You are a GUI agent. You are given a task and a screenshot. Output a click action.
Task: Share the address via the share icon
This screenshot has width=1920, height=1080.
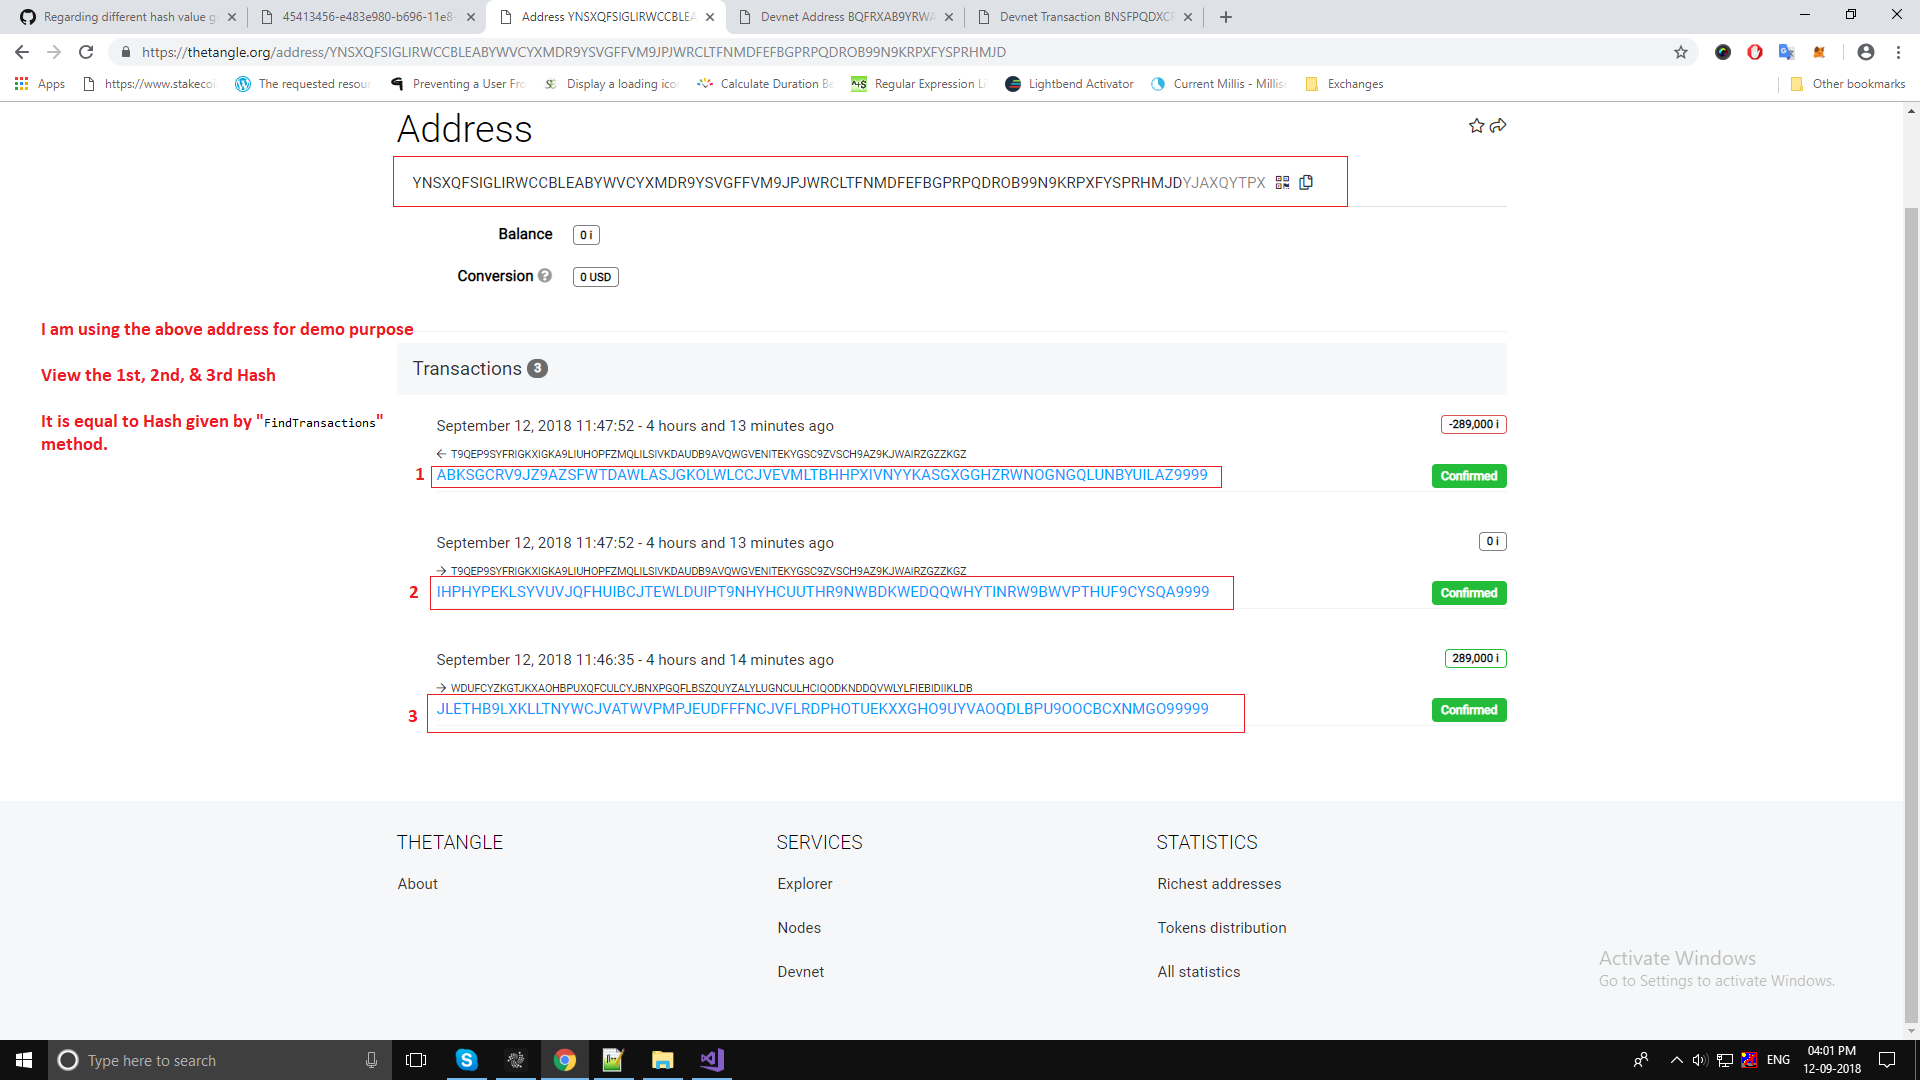1498,126
